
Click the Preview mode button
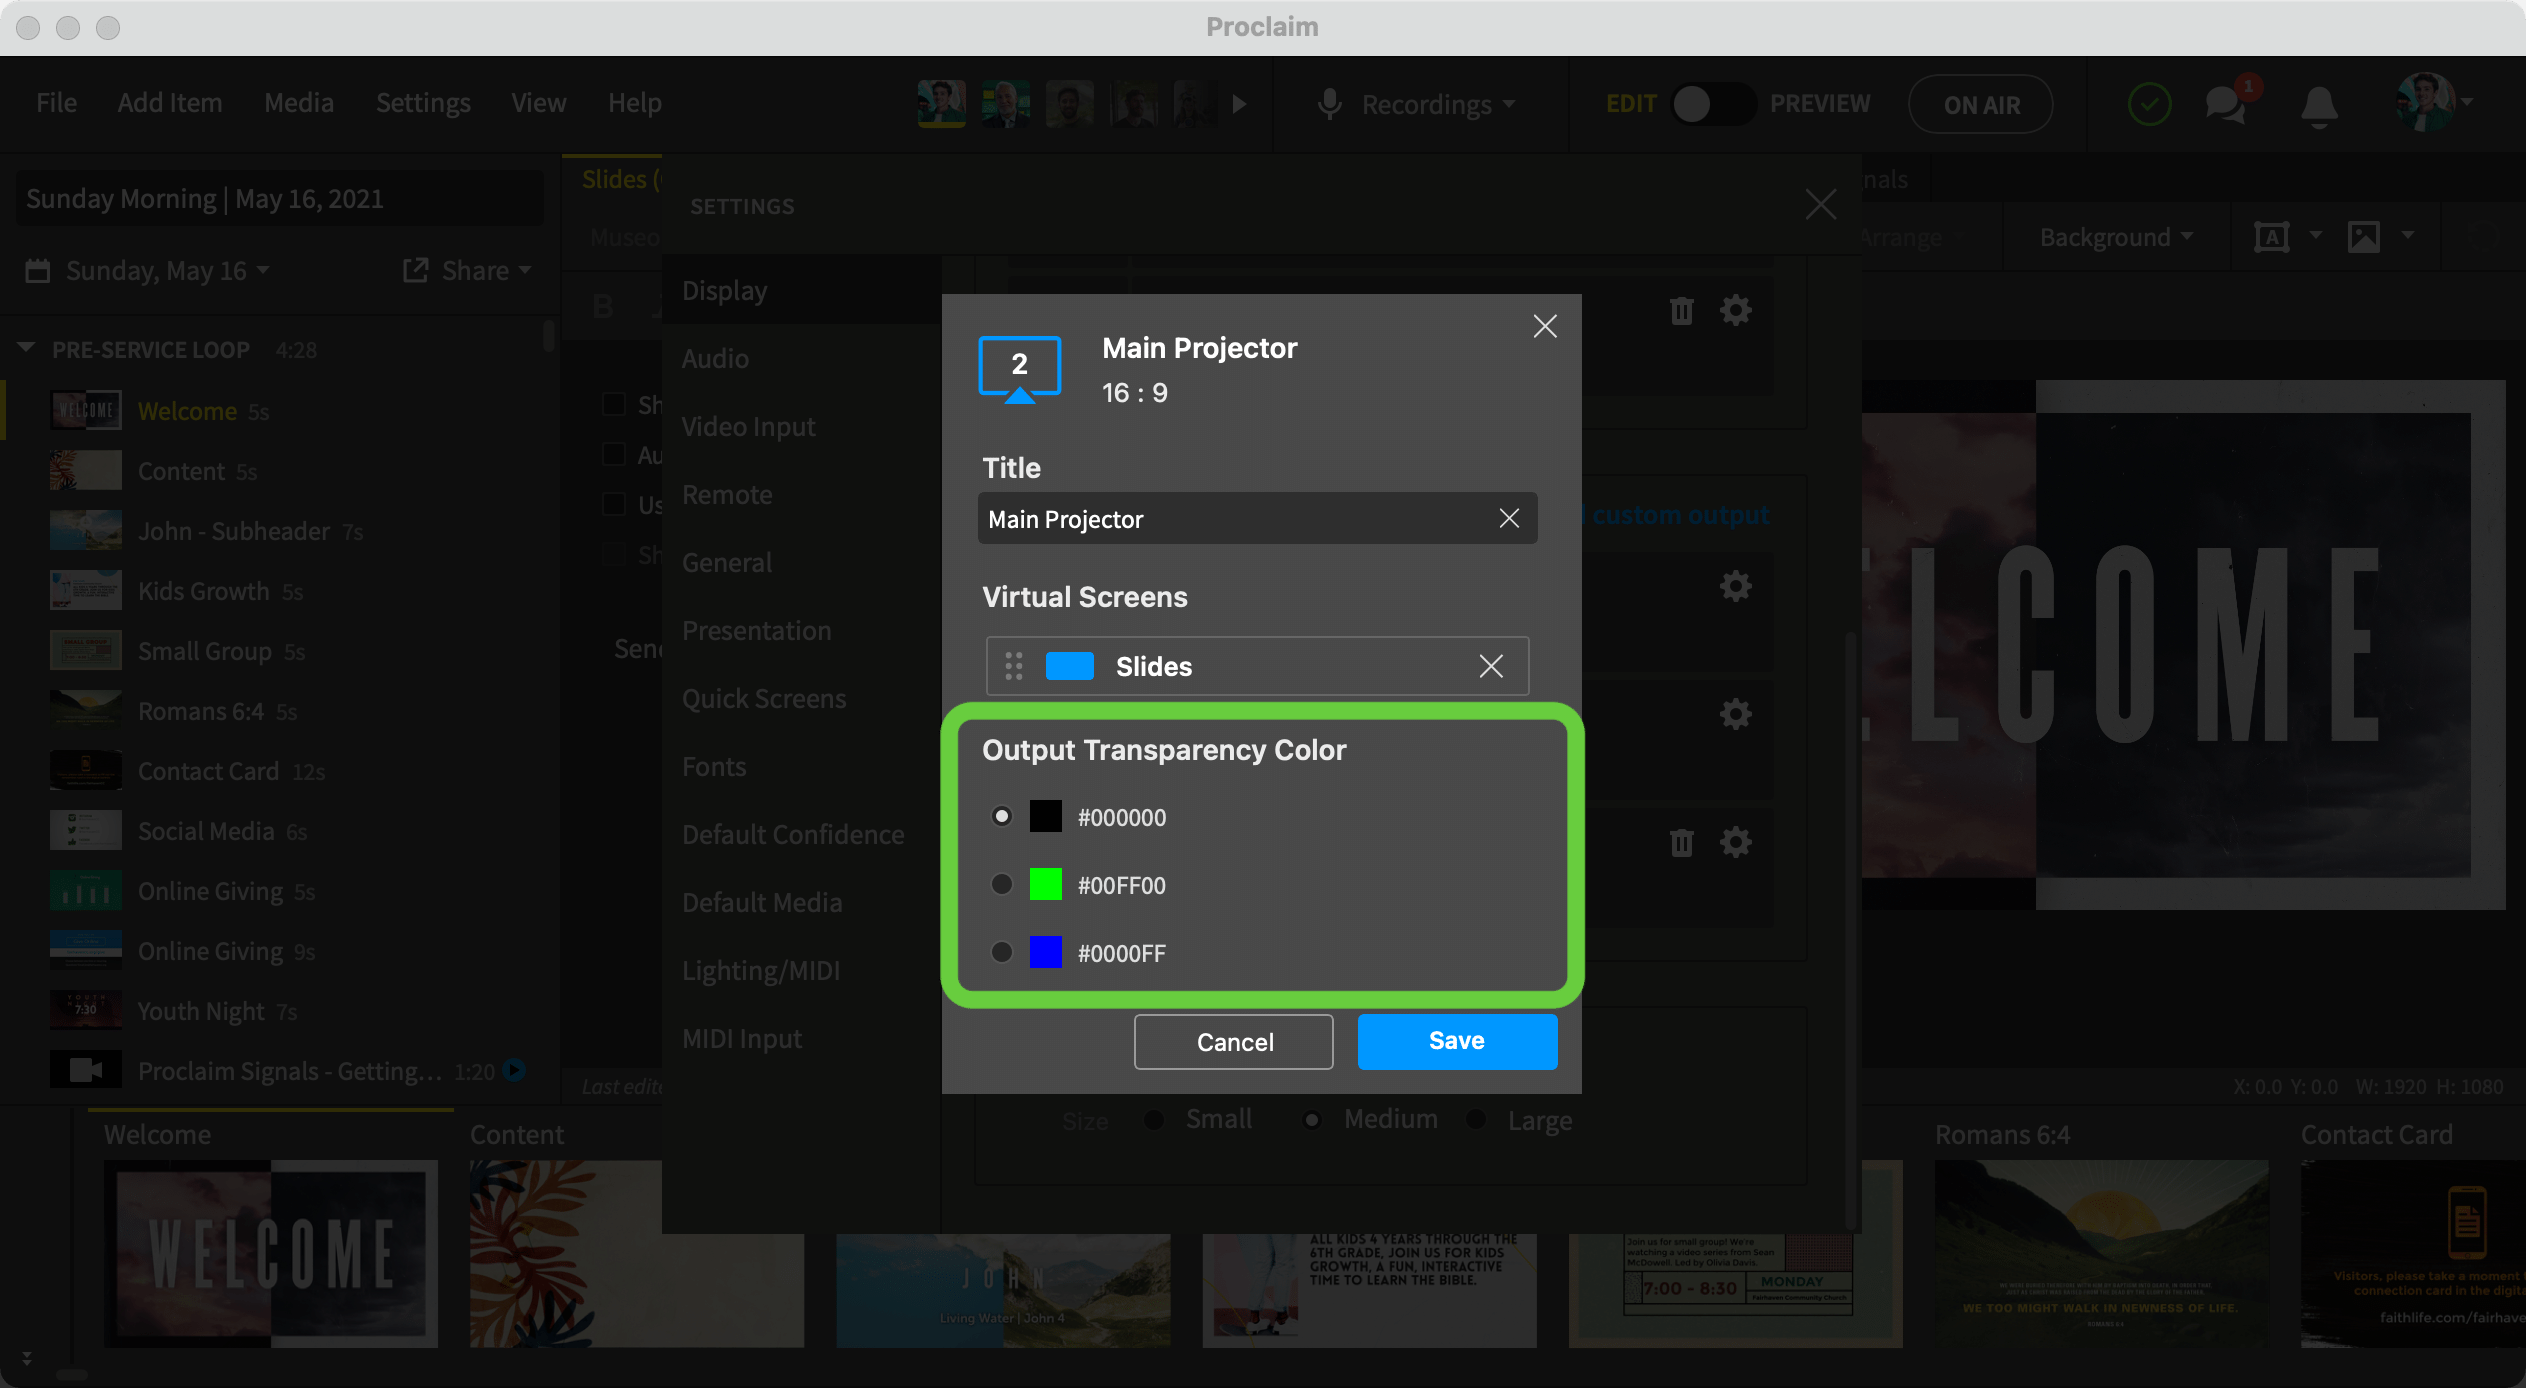[1818, 103]
